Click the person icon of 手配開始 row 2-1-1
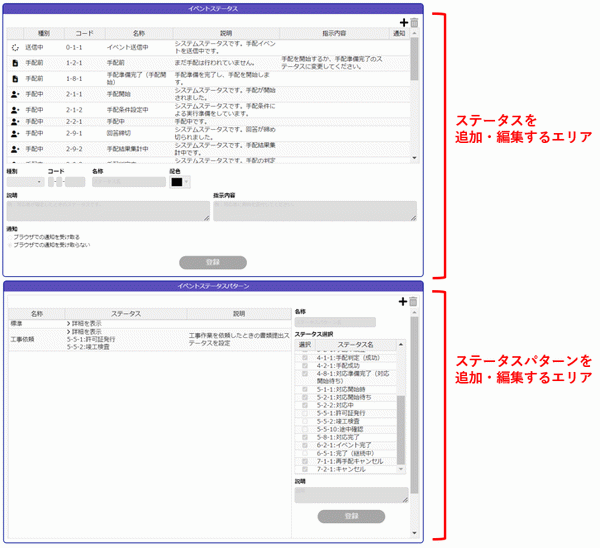The image size is (600, 548). pos(14,94)
